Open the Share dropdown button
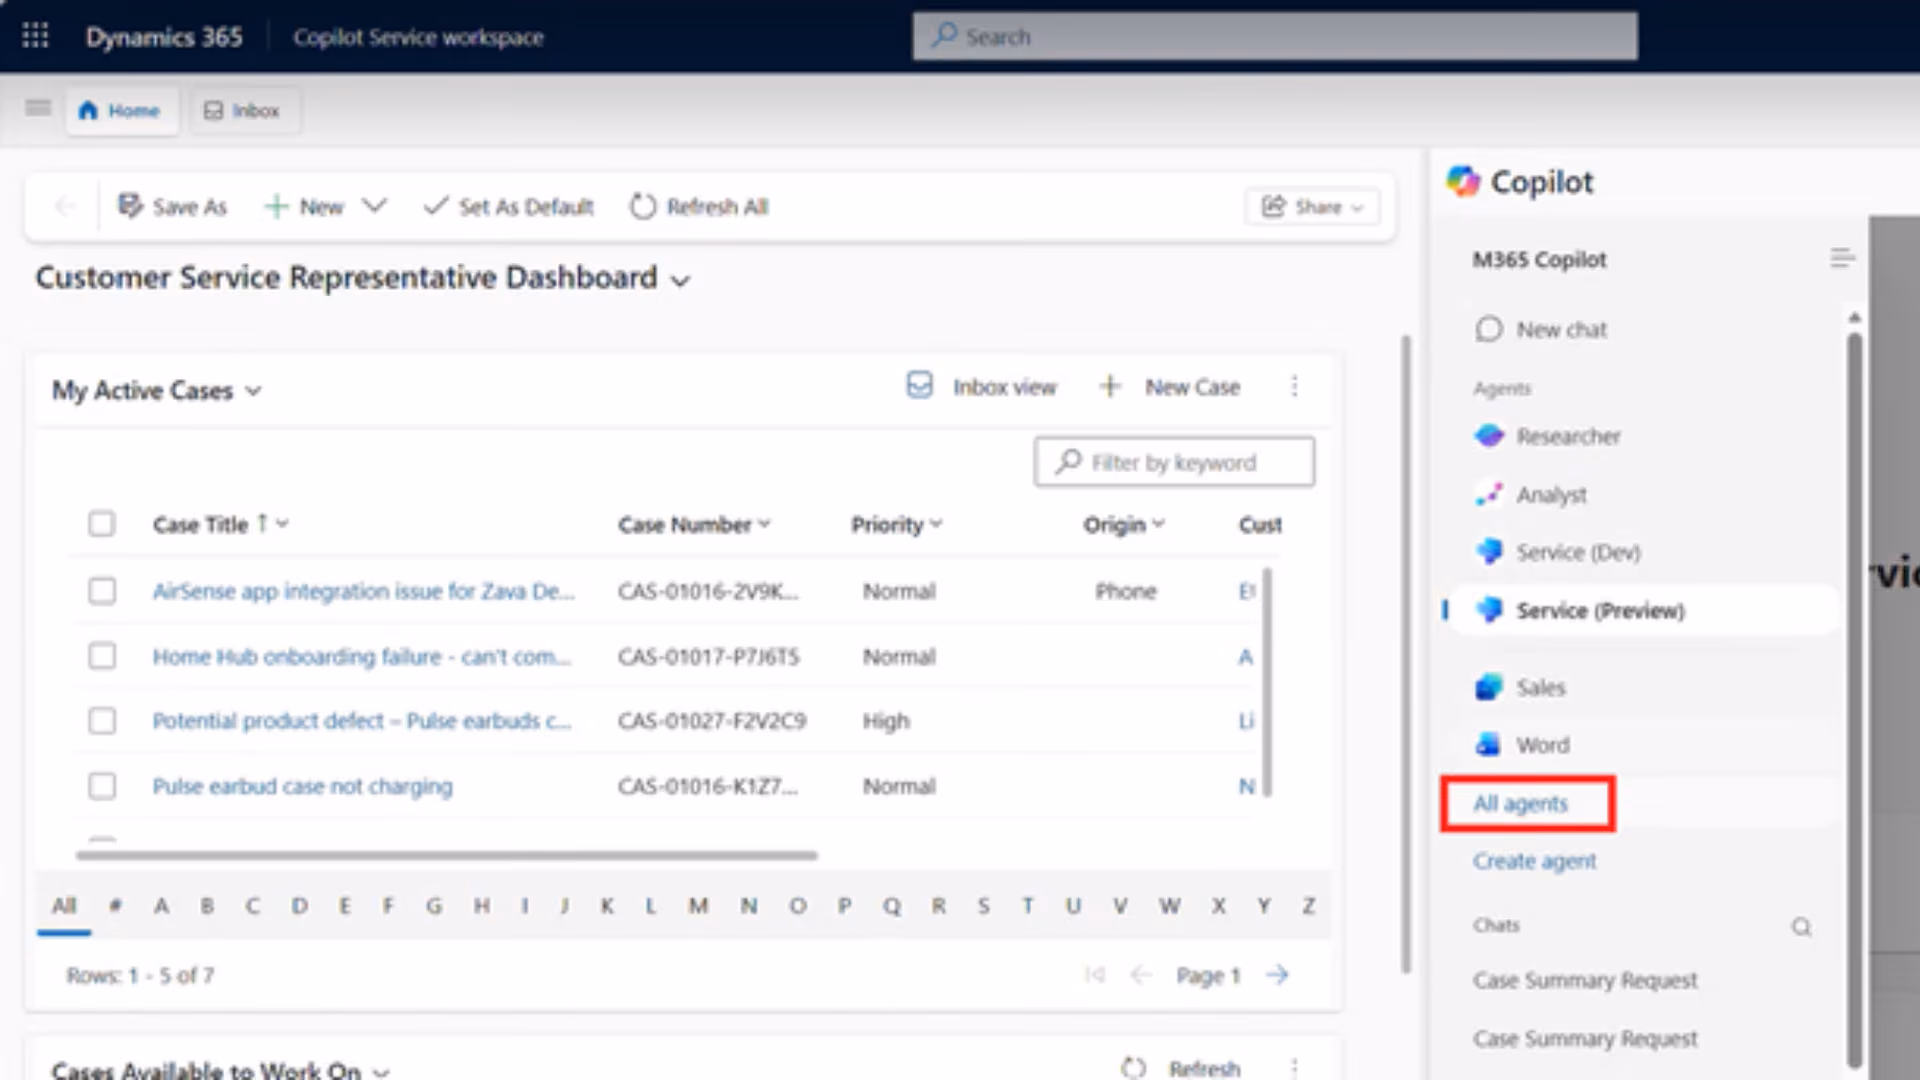This screenshot has width=1920, height=1080. [1313, 207]
